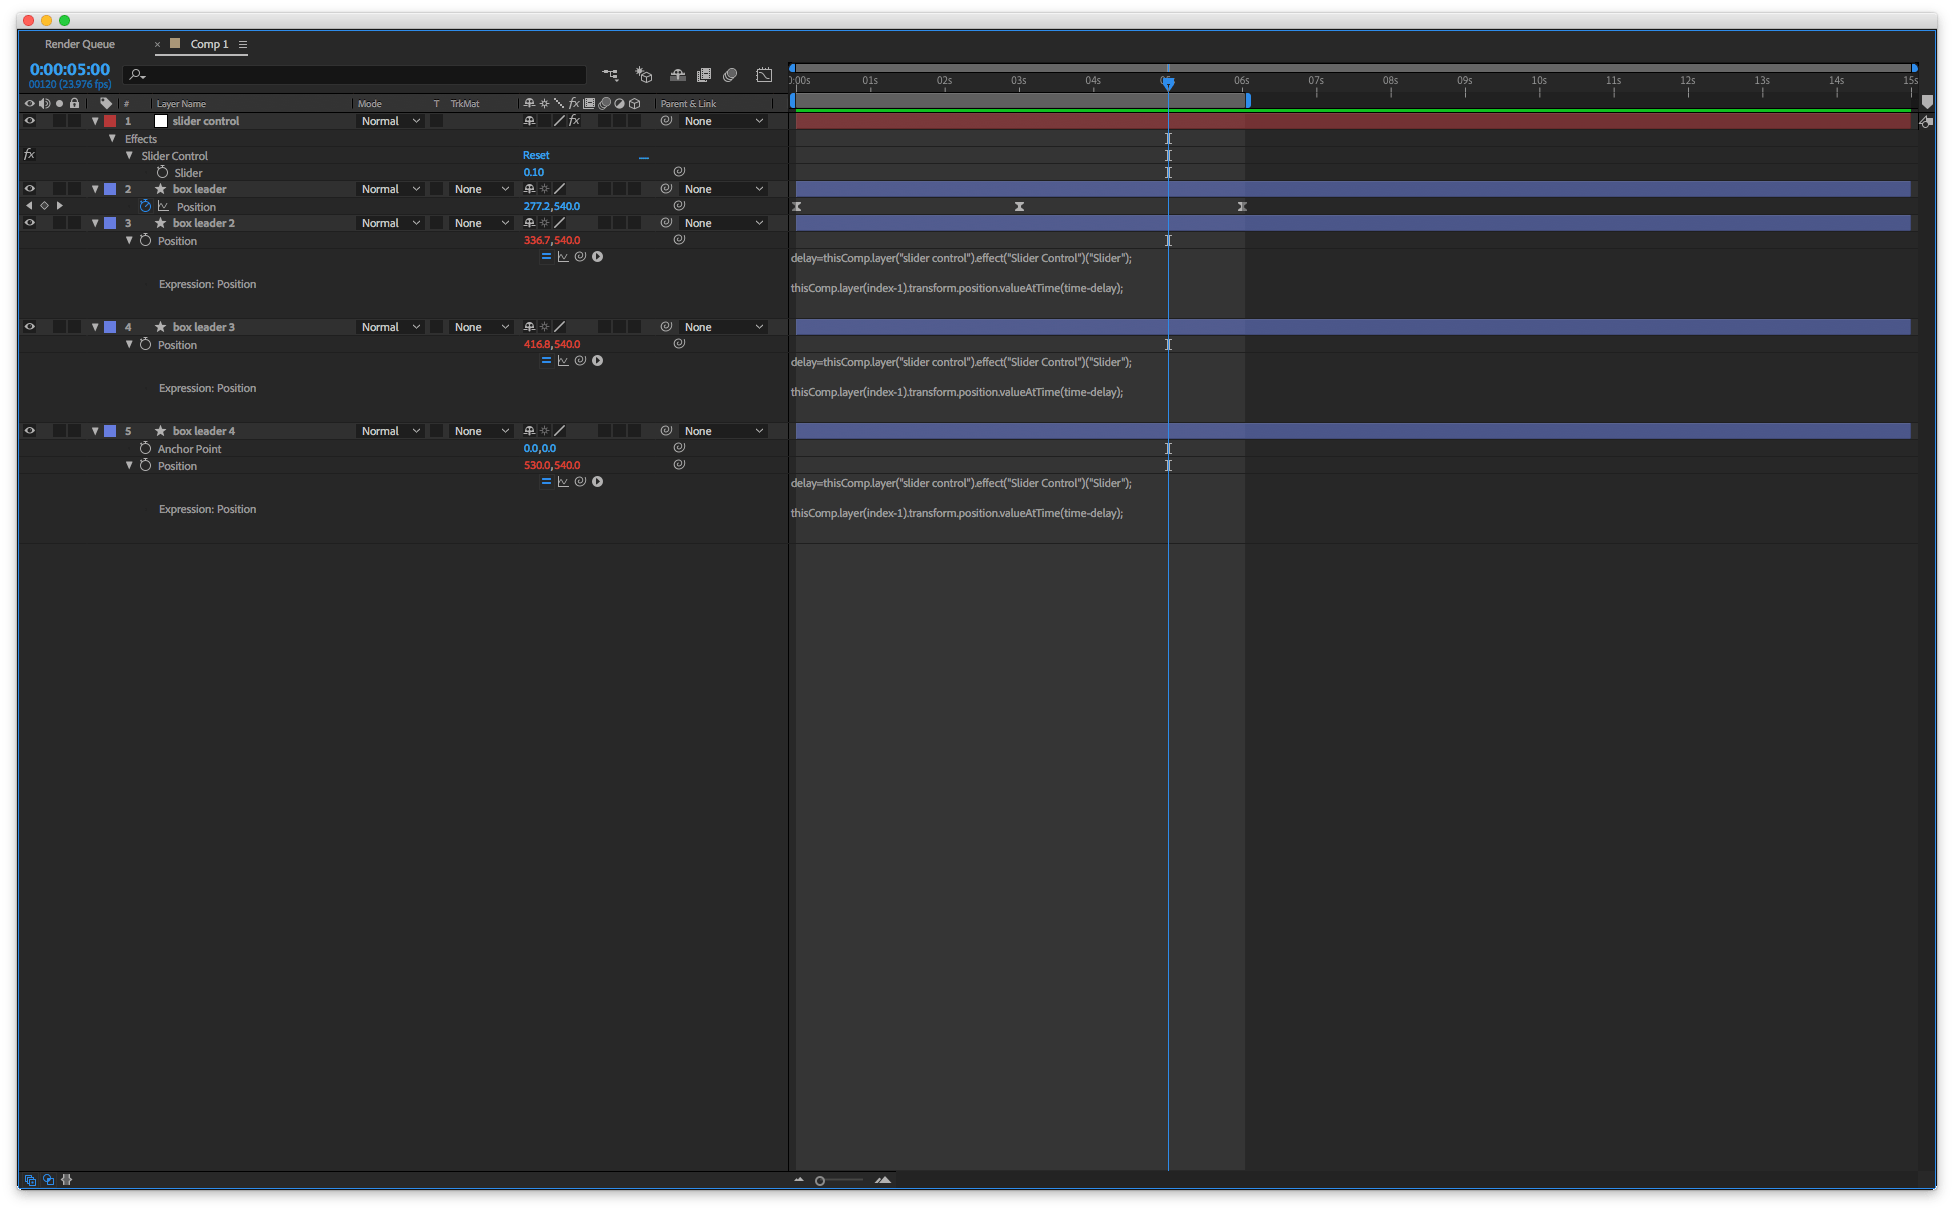Click Reset on the Slider Control effect
The image size is (1954, 1211).
click(x=536, y=155)
